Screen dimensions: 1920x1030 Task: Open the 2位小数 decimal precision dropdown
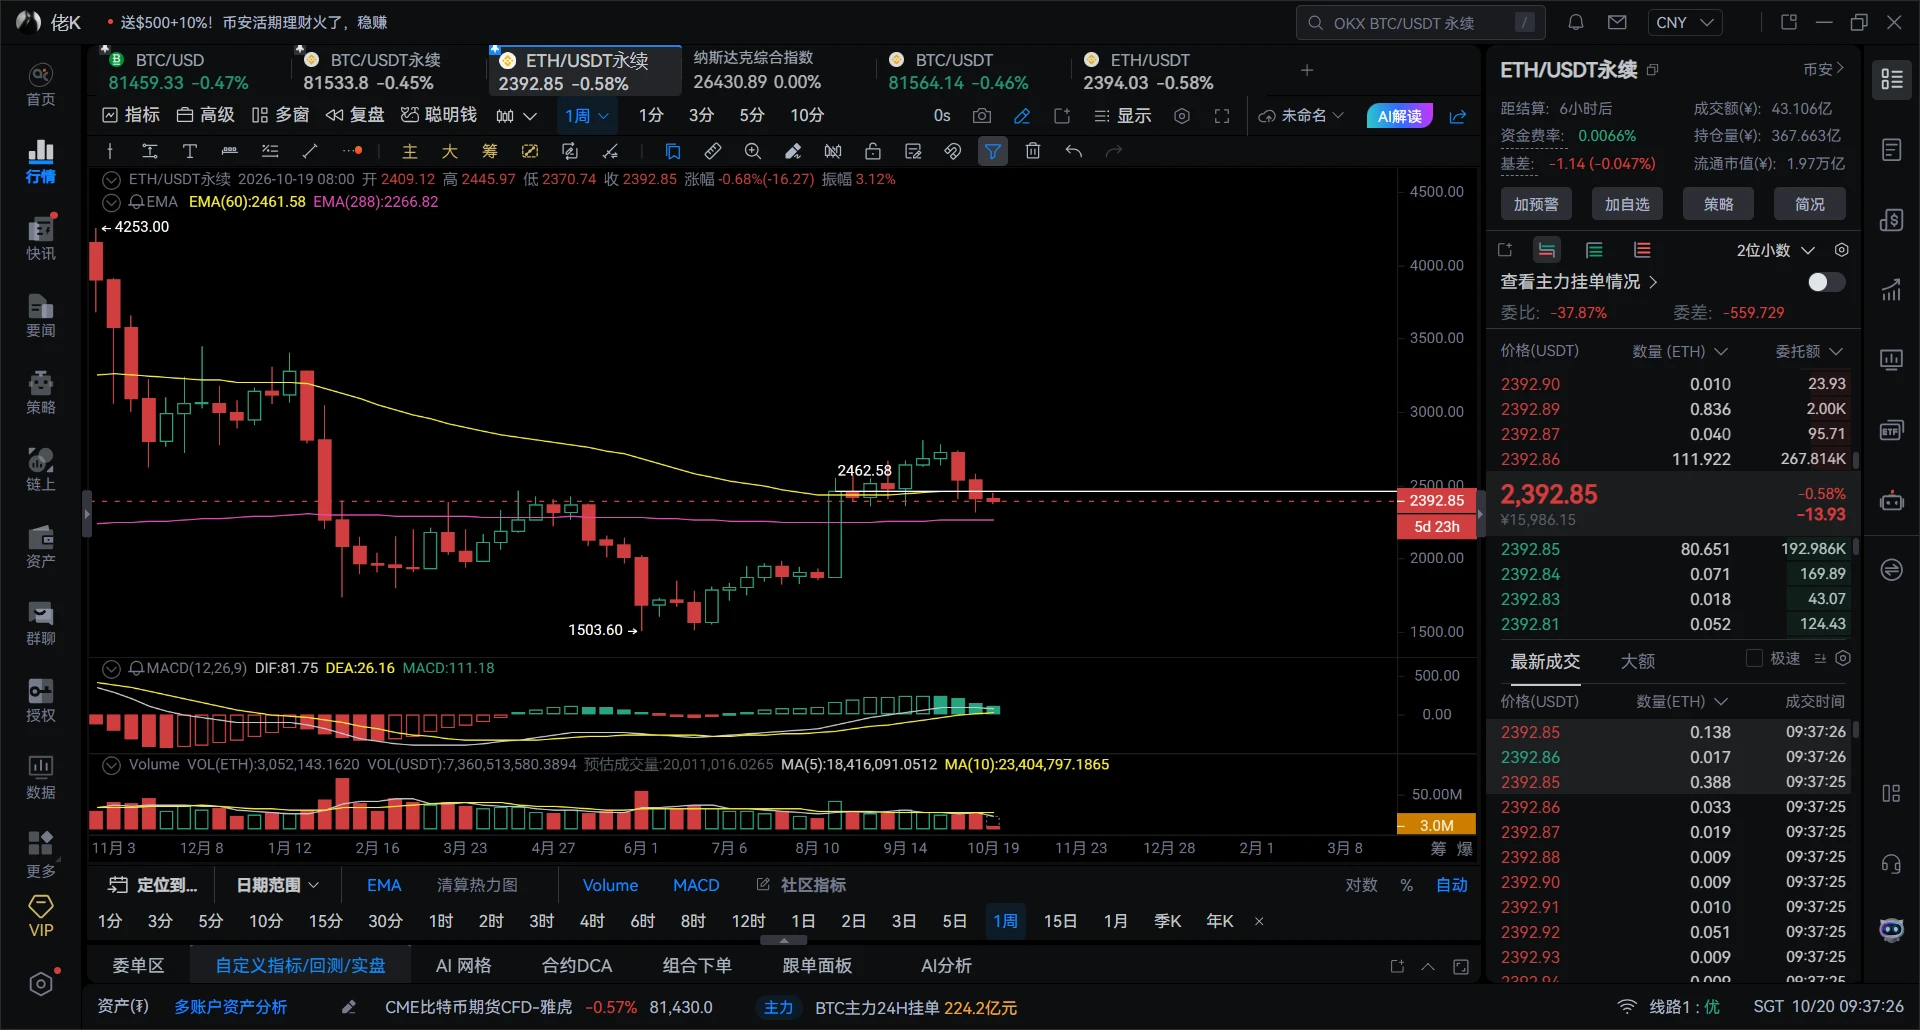[1775, 250]
